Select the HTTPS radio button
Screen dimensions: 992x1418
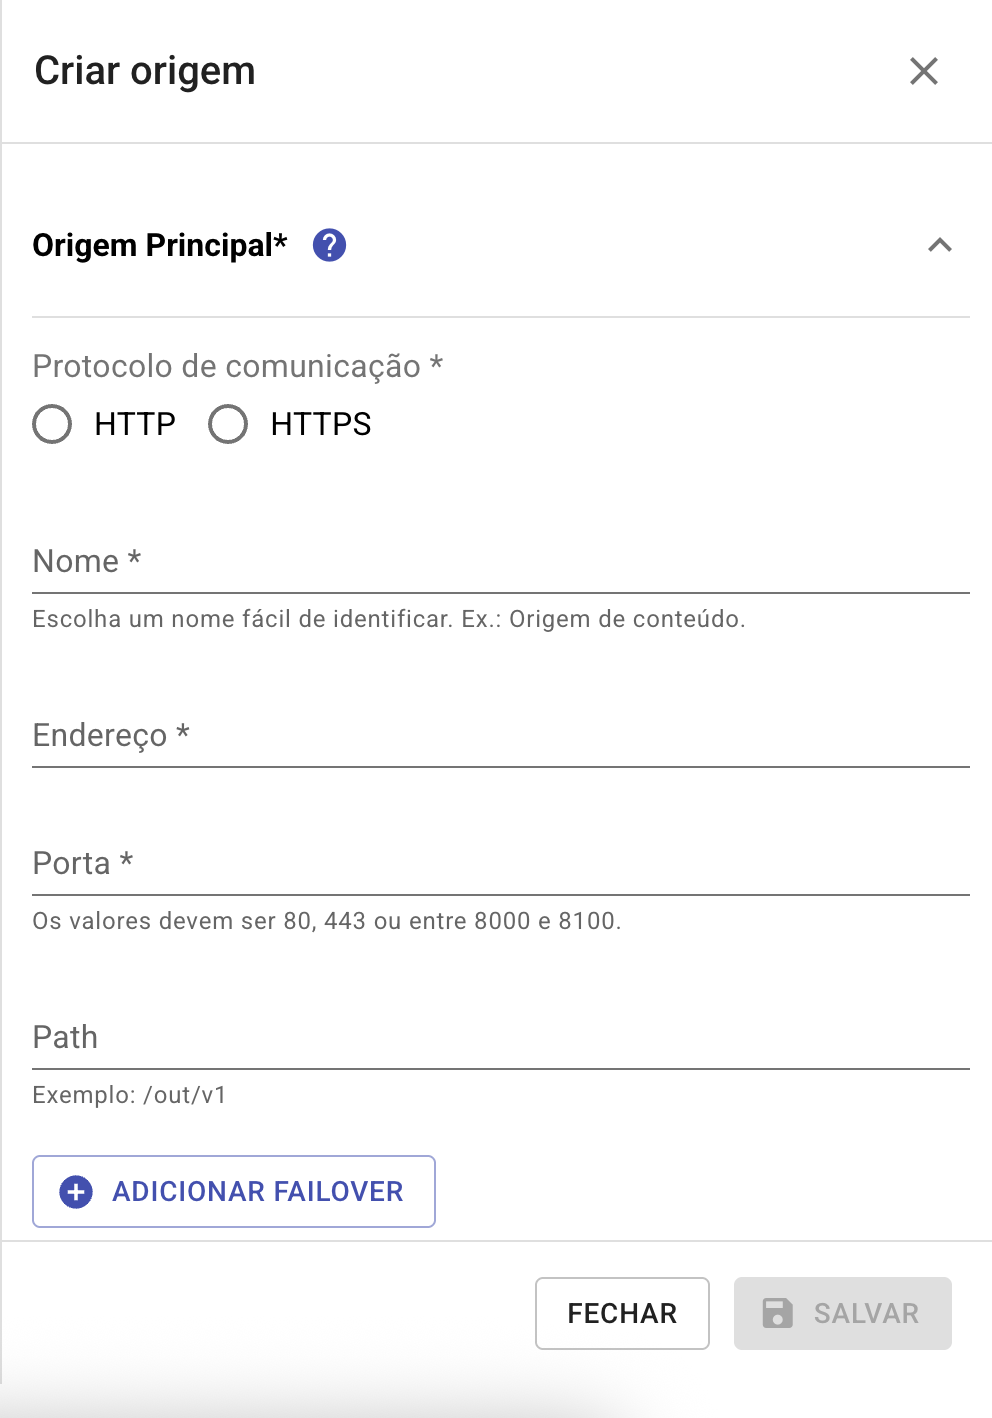tap(228, 424)
